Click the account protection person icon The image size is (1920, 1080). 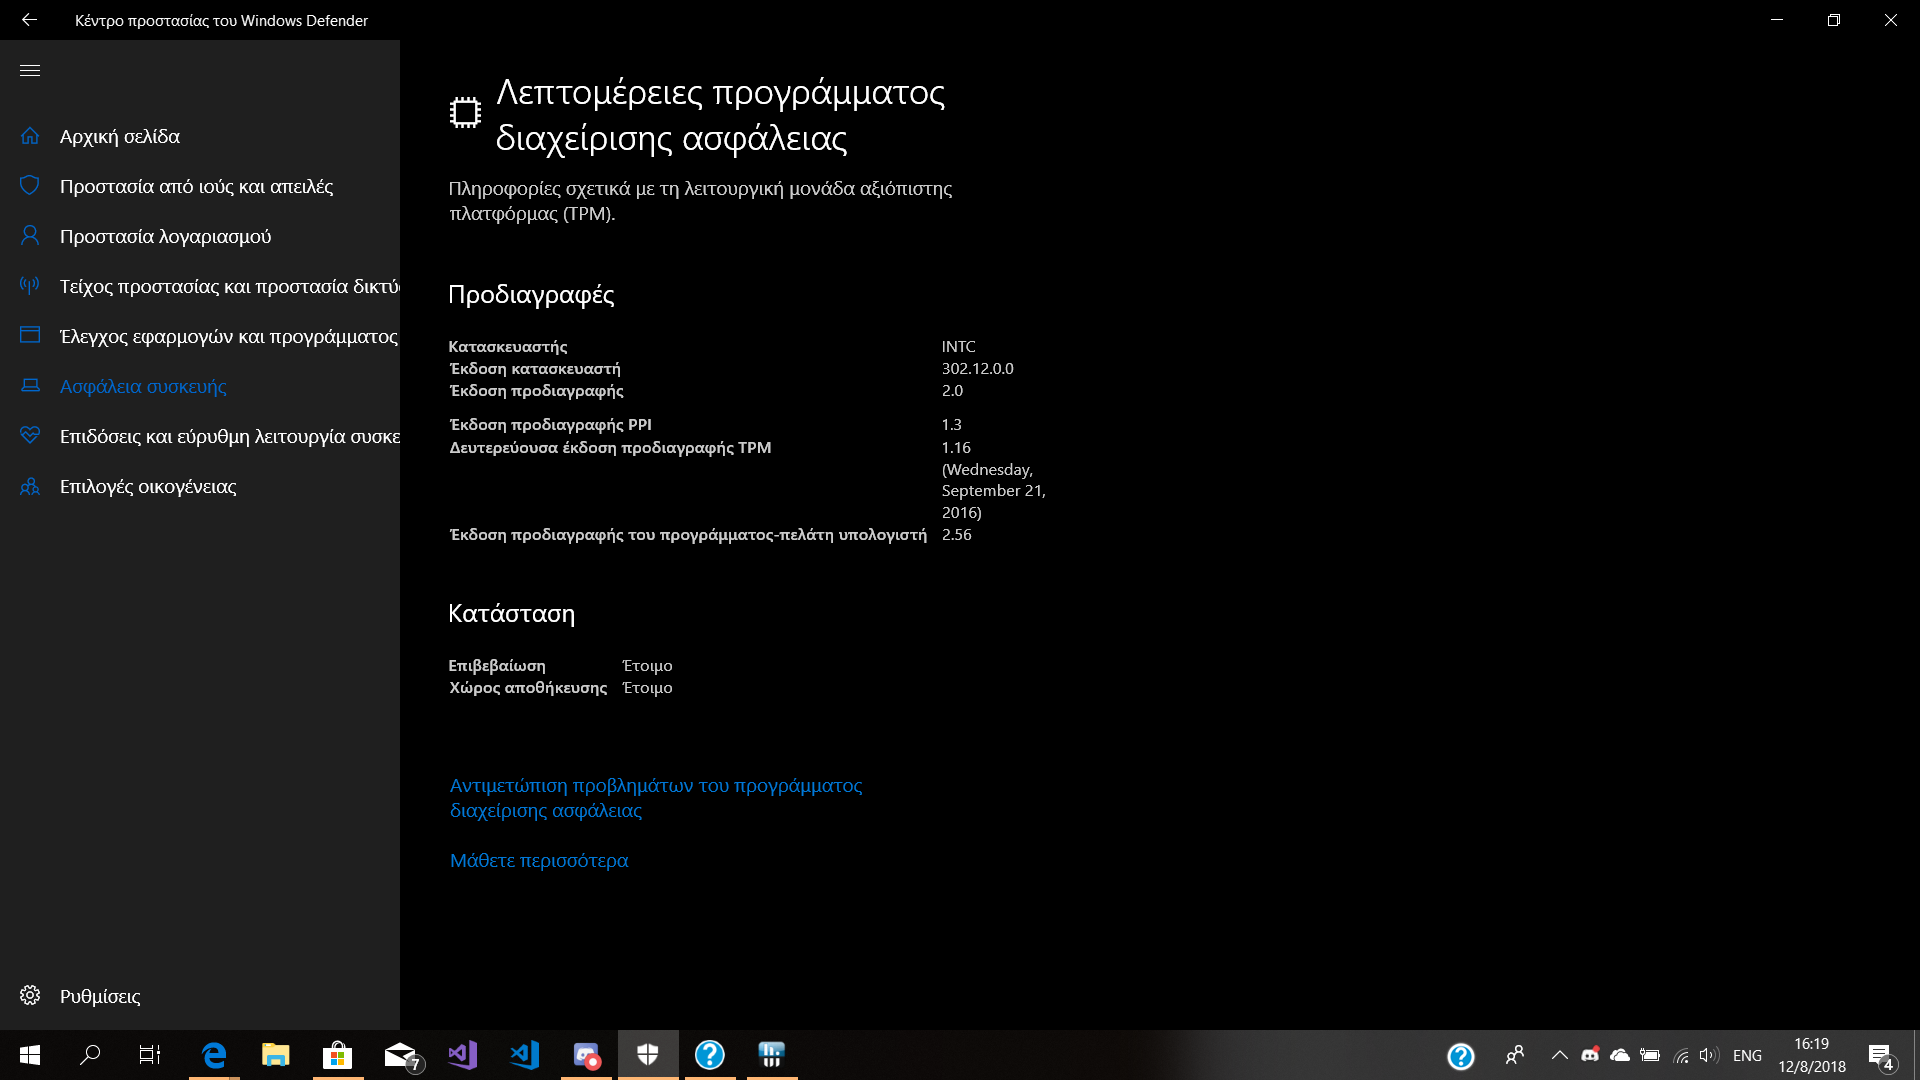click(30, 236)
